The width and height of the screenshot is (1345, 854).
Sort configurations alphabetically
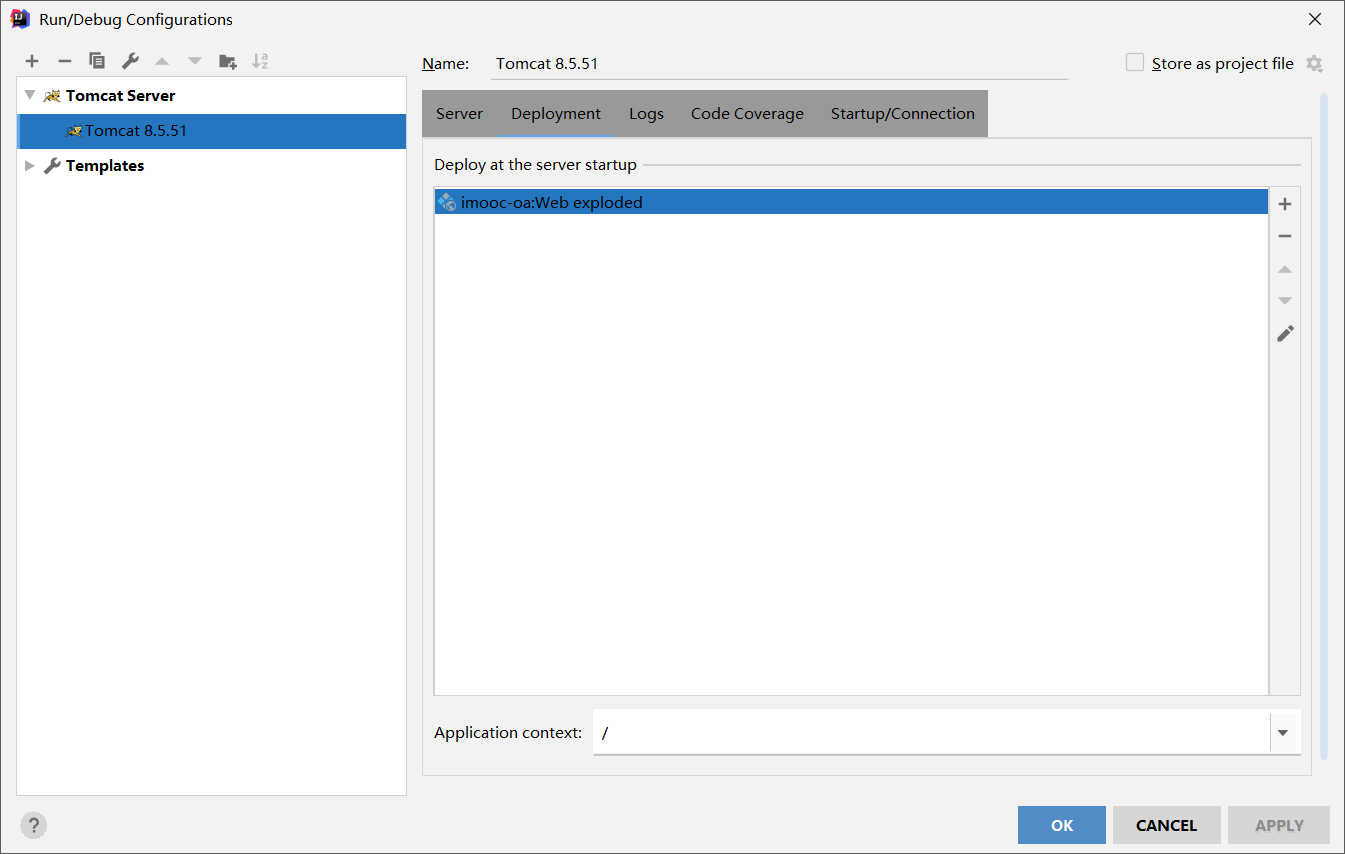260,61
